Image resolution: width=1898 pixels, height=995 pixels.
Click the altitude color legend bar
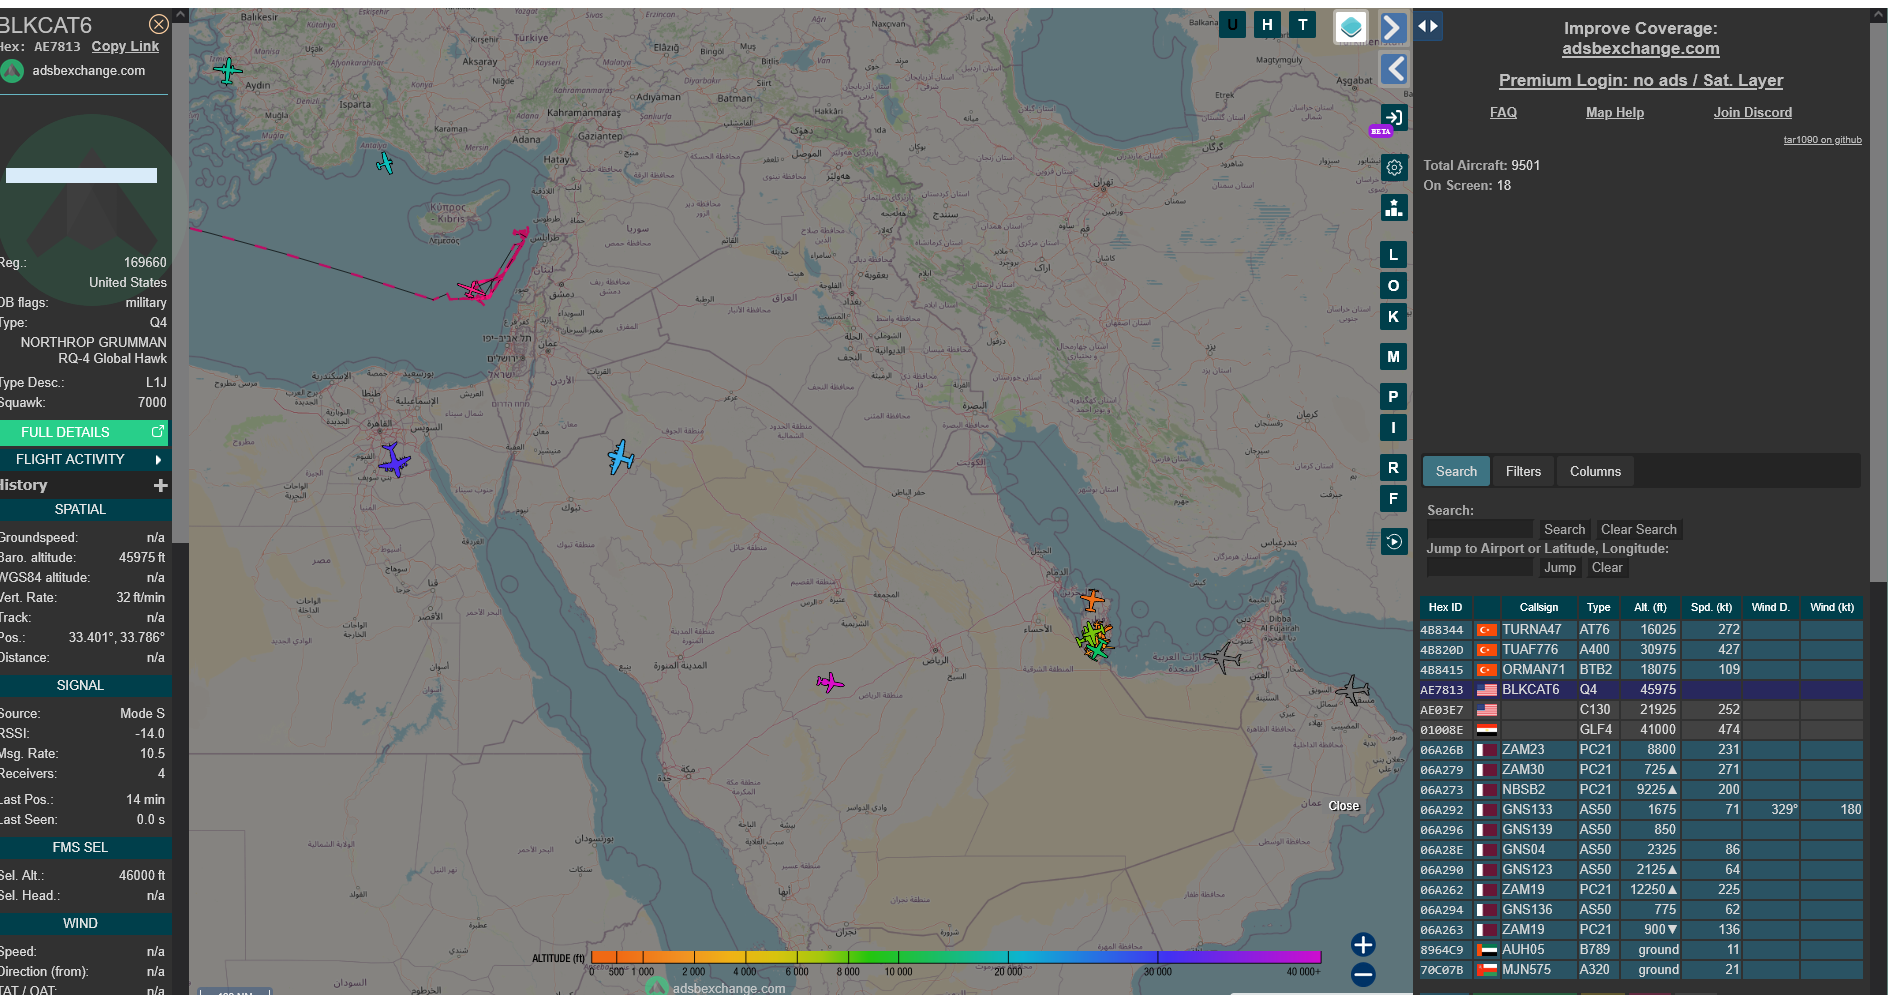point(956,957)
